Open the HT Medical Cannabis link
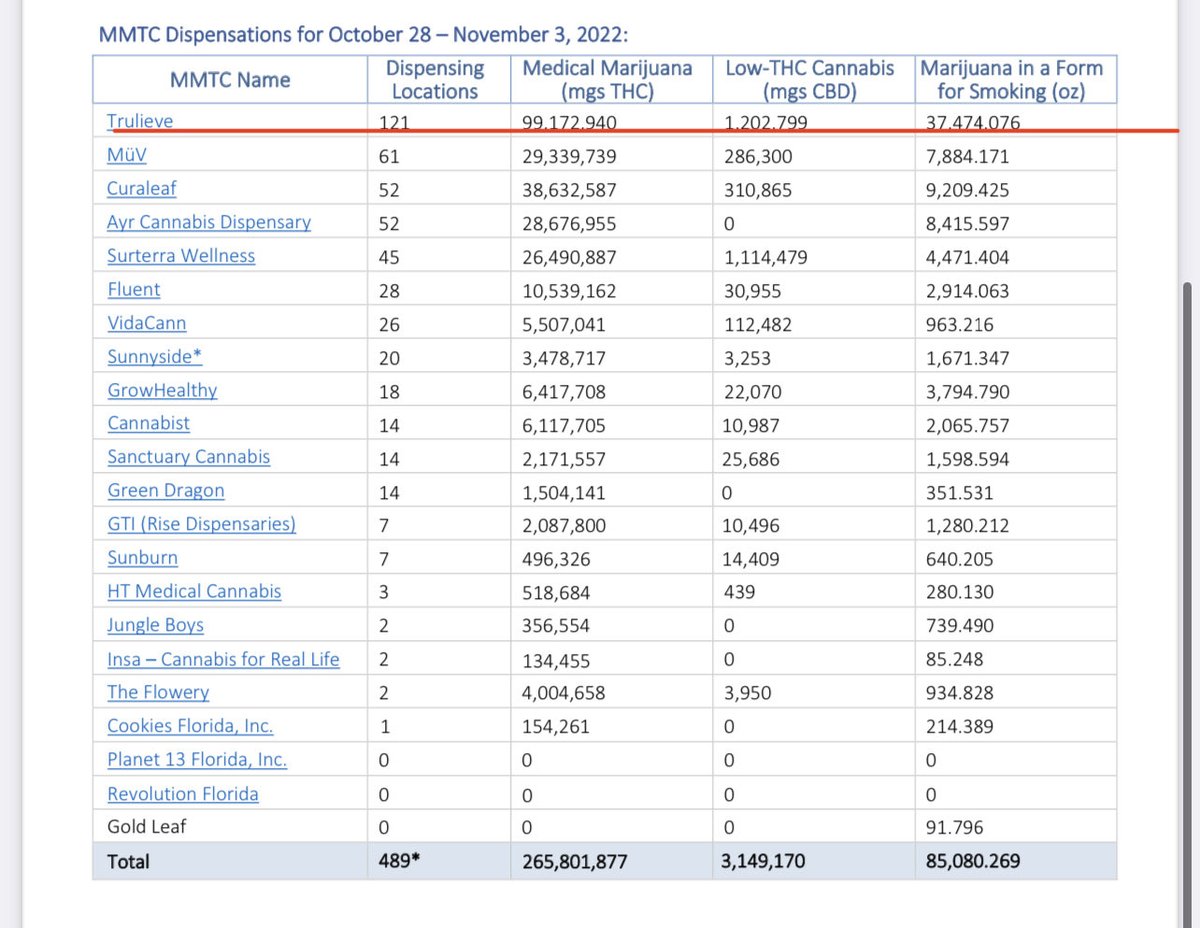 tap(195, 591)
